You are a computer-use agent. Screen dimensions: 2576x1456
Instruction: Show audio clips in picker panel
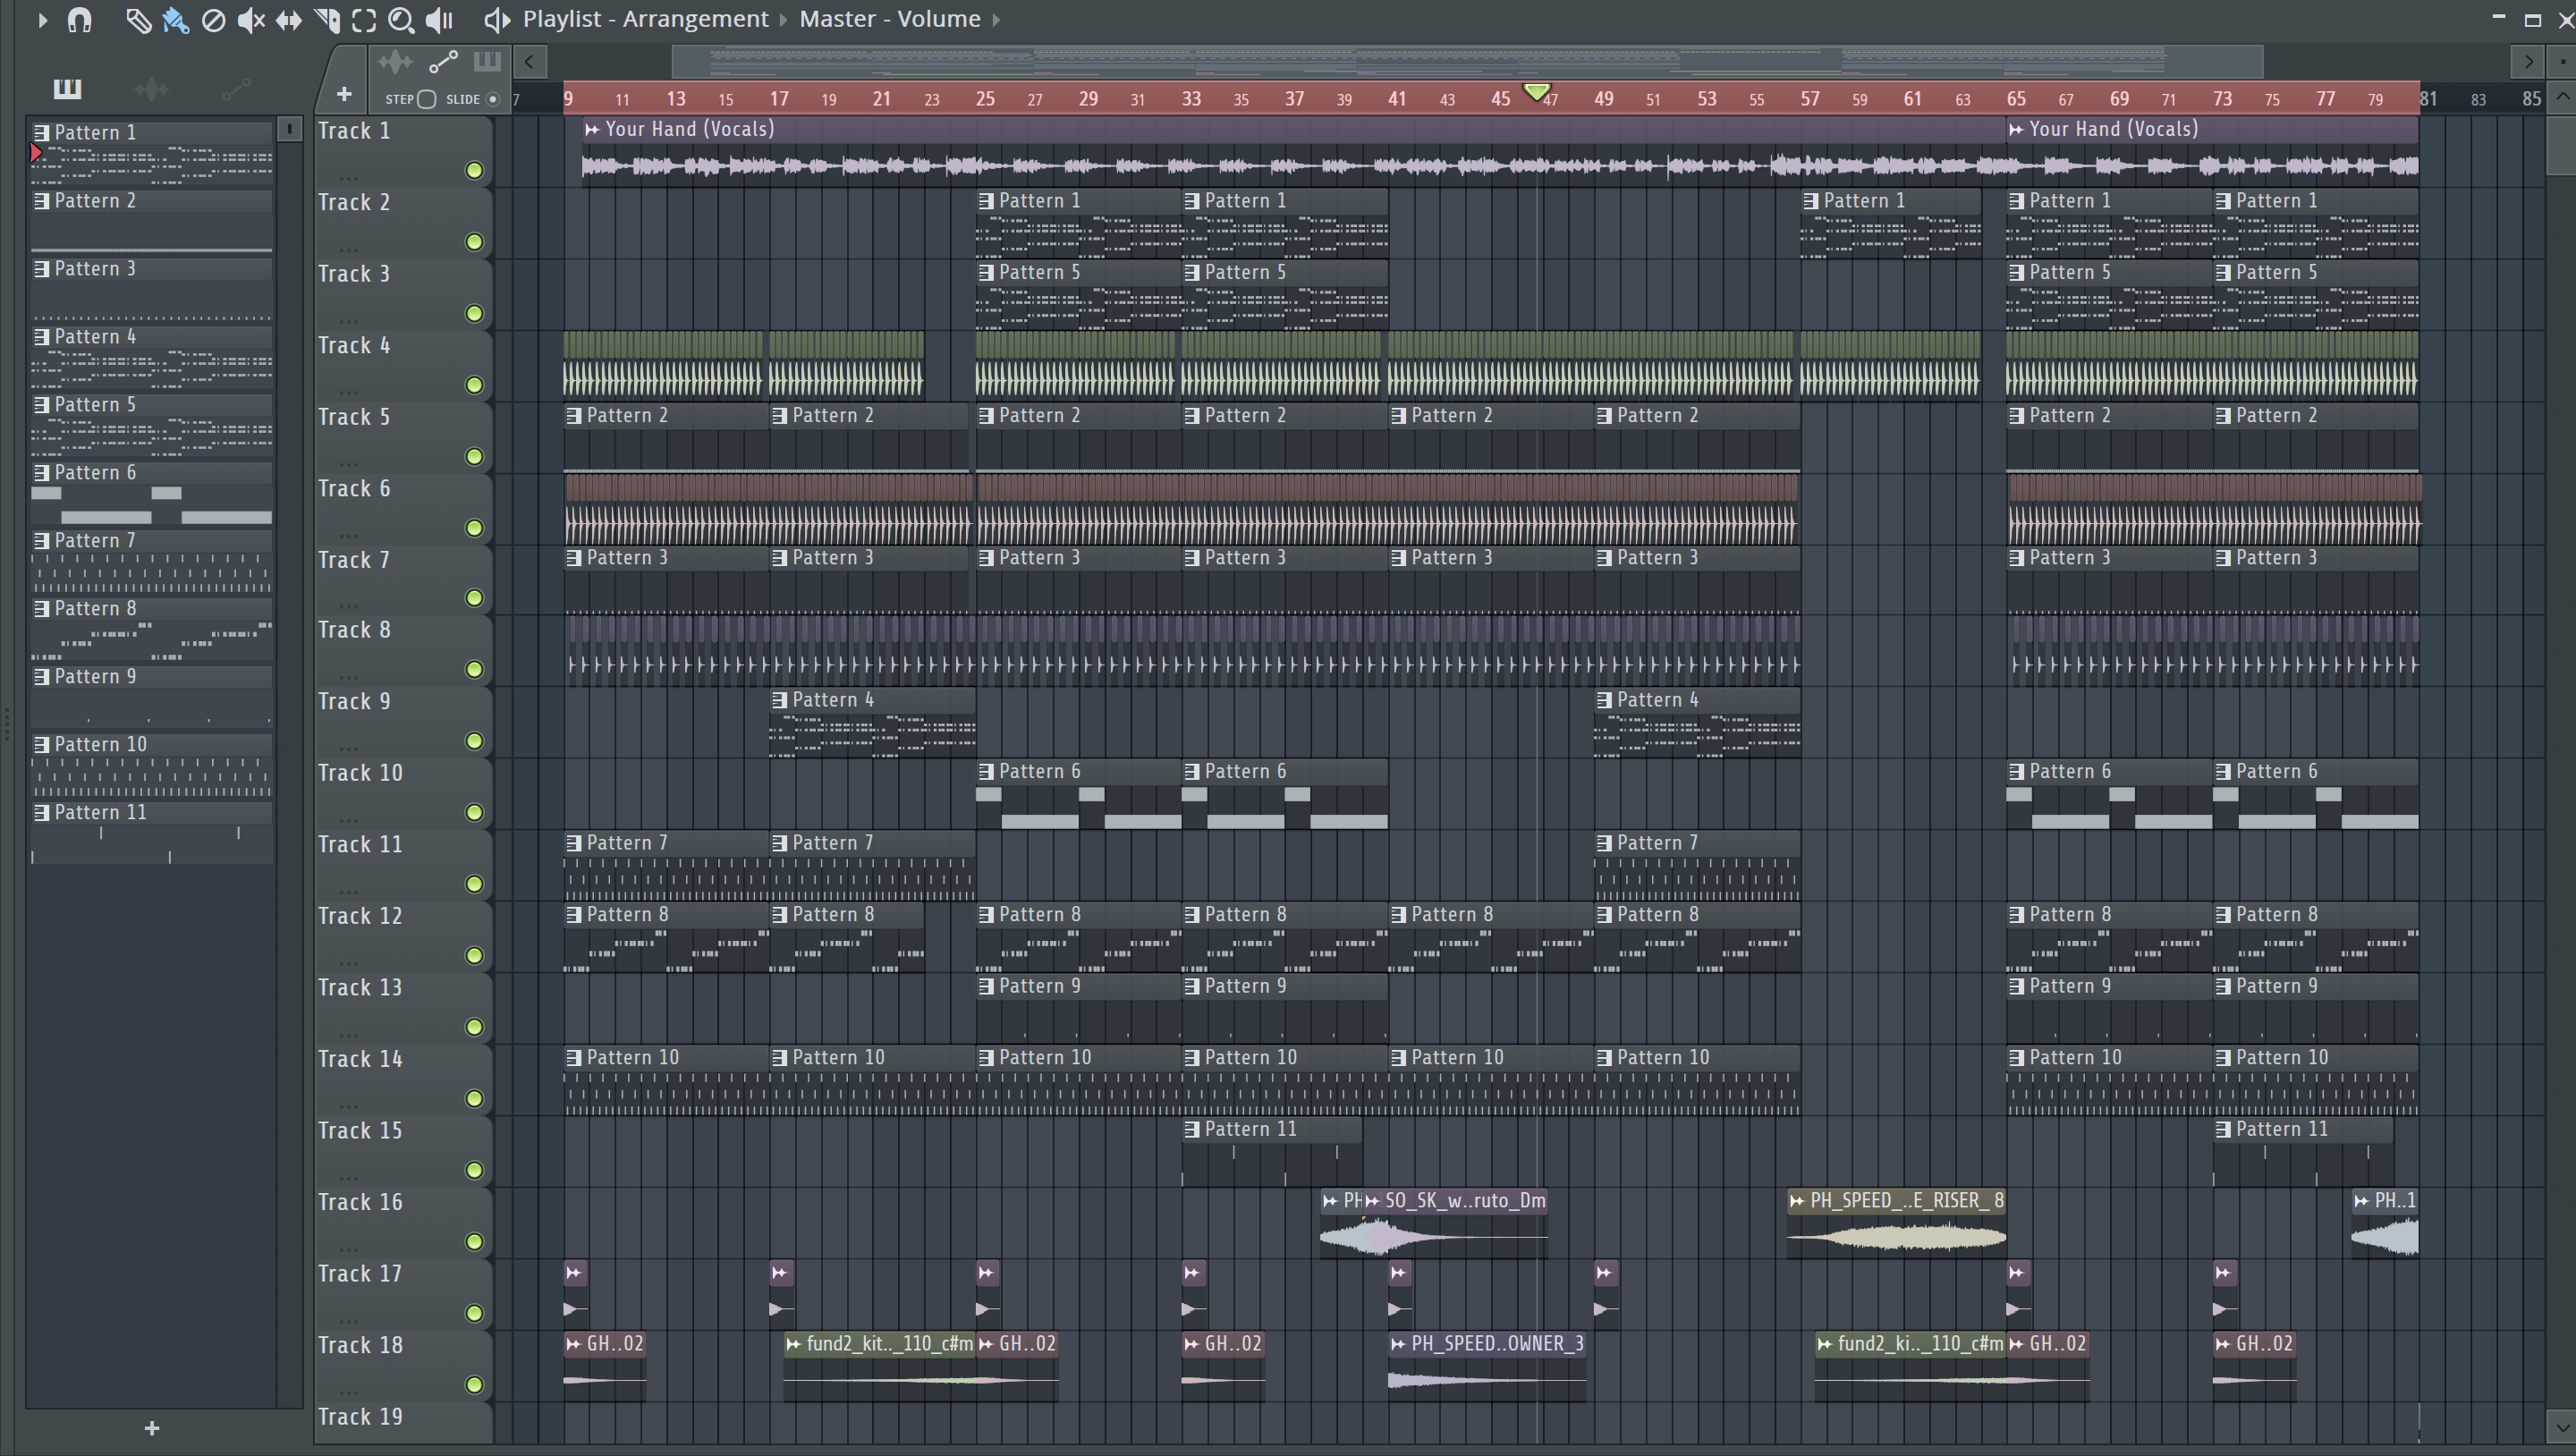(151, 90)
